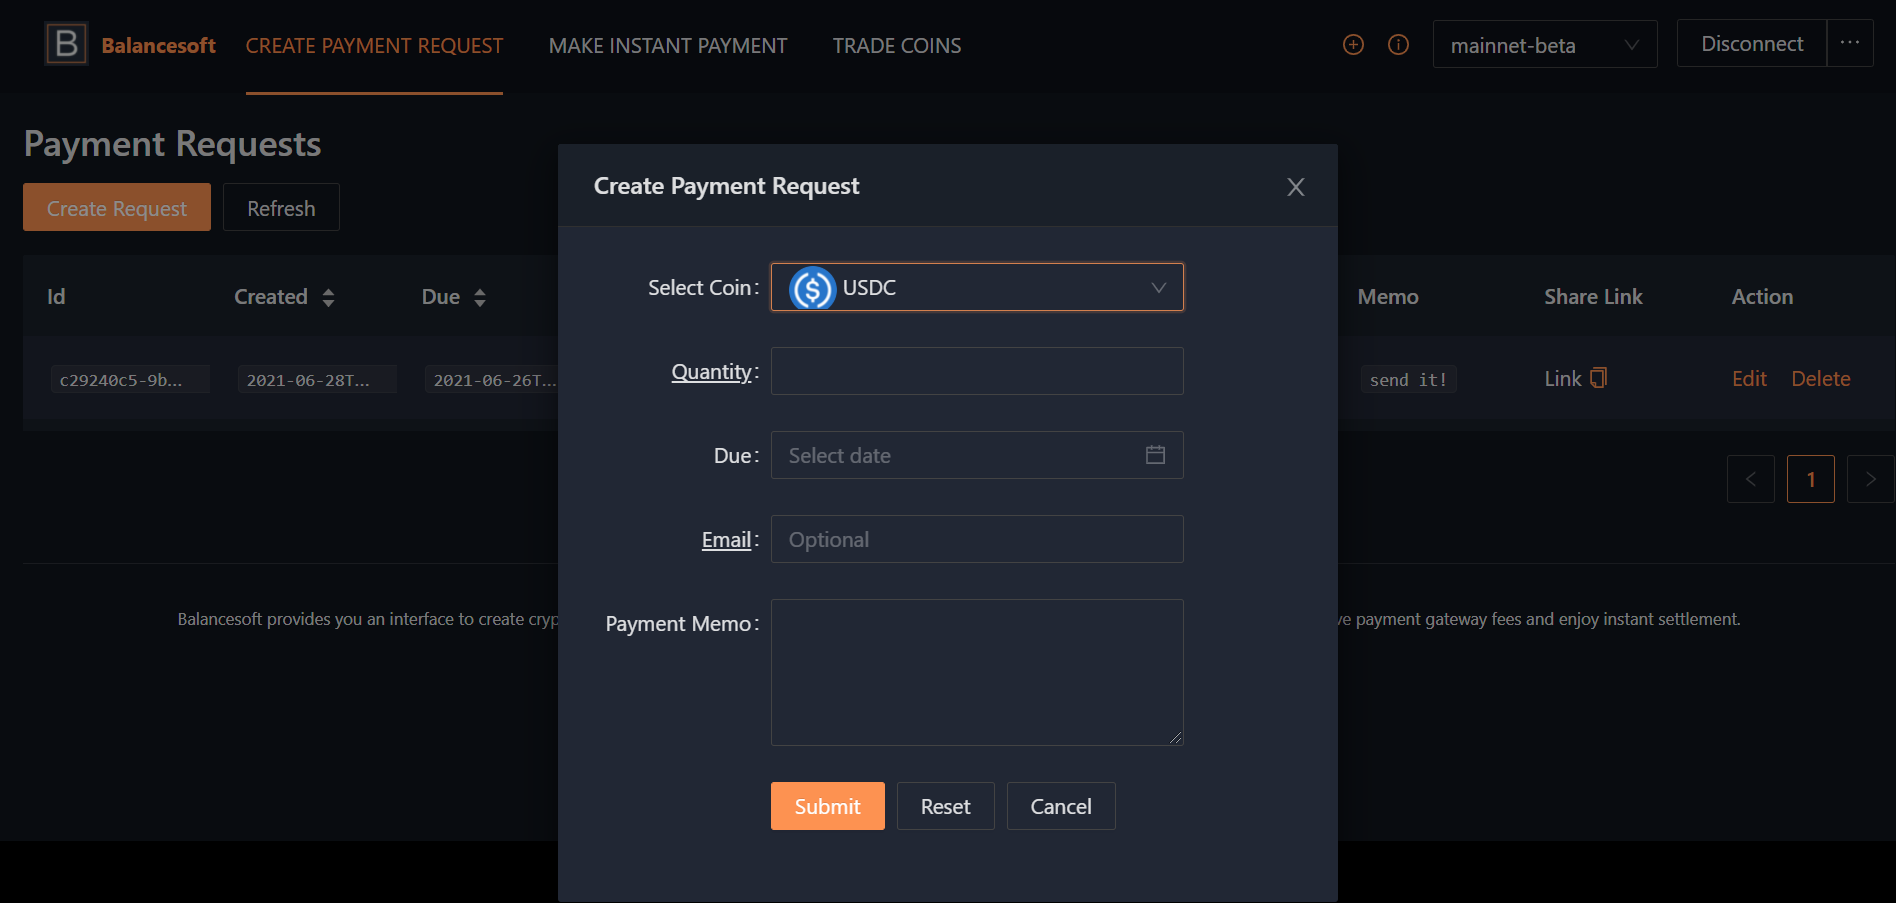
Task: Click the due date 2021-06-26T...
Action: (492, 380)
